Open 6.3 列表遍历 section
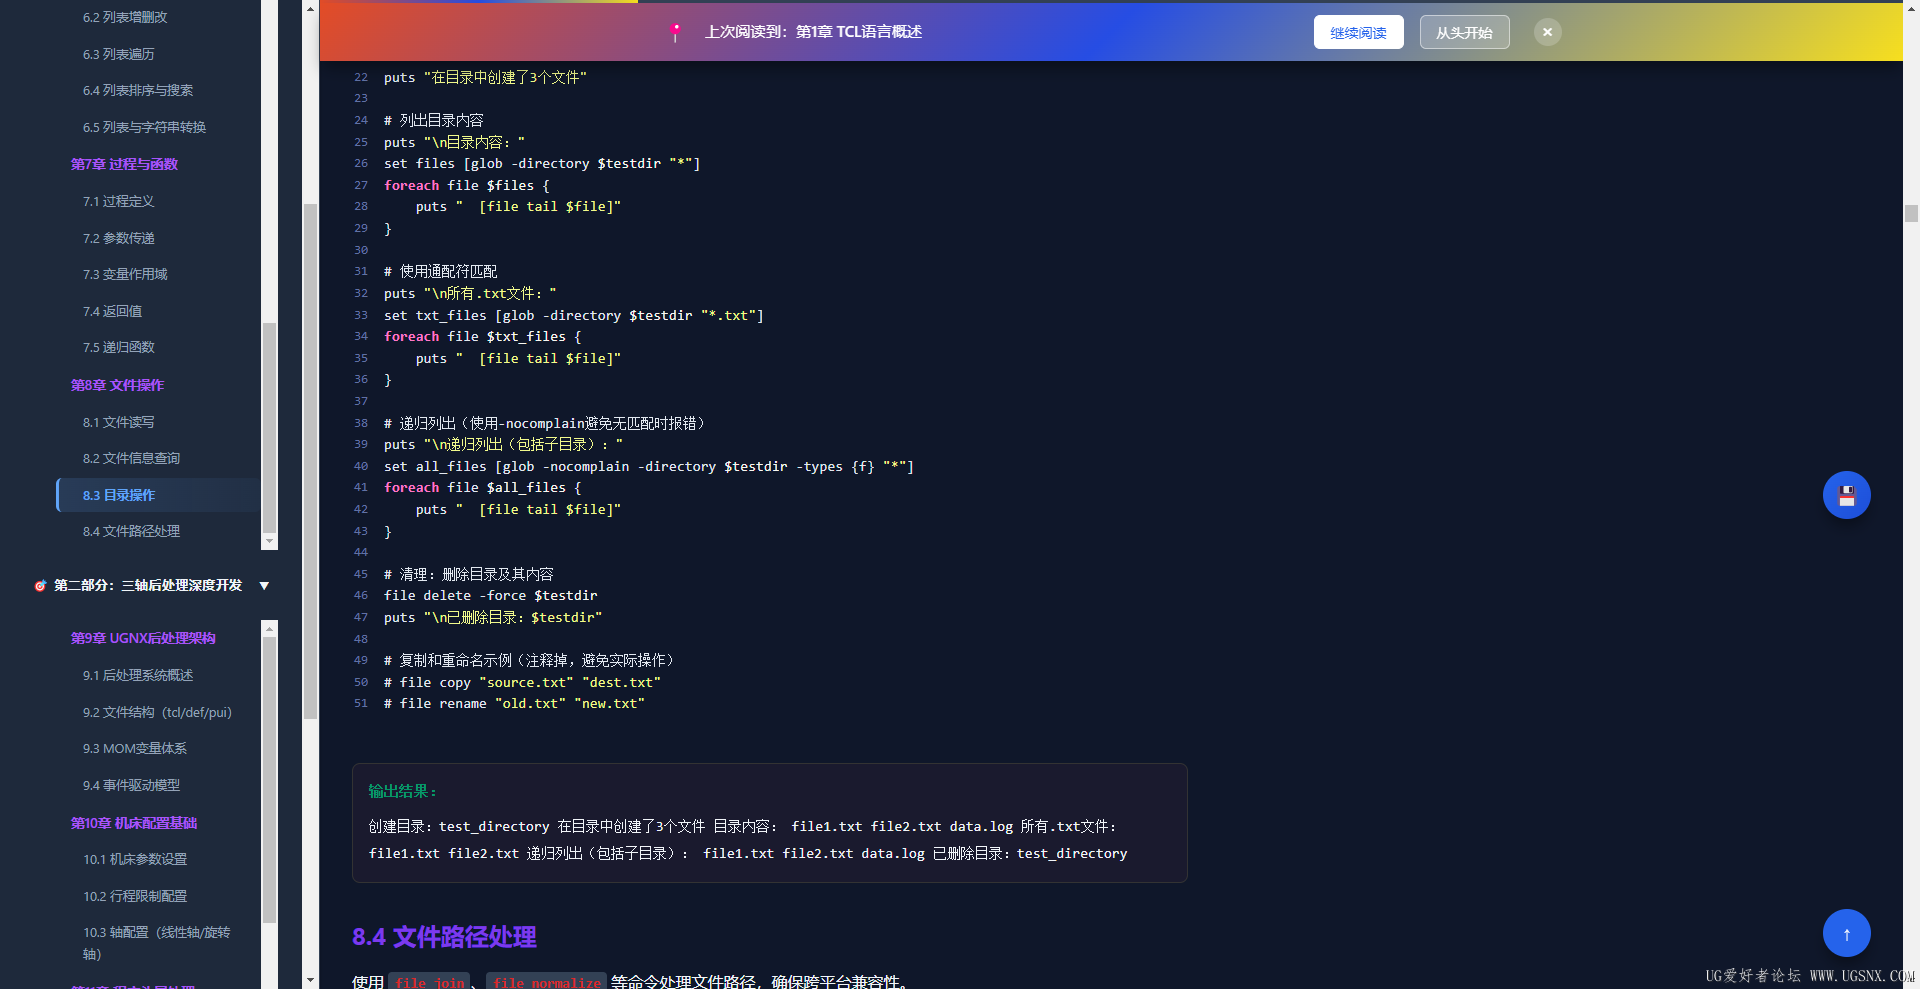Viewport: 1920px width, 989px height. pos(118,54)
